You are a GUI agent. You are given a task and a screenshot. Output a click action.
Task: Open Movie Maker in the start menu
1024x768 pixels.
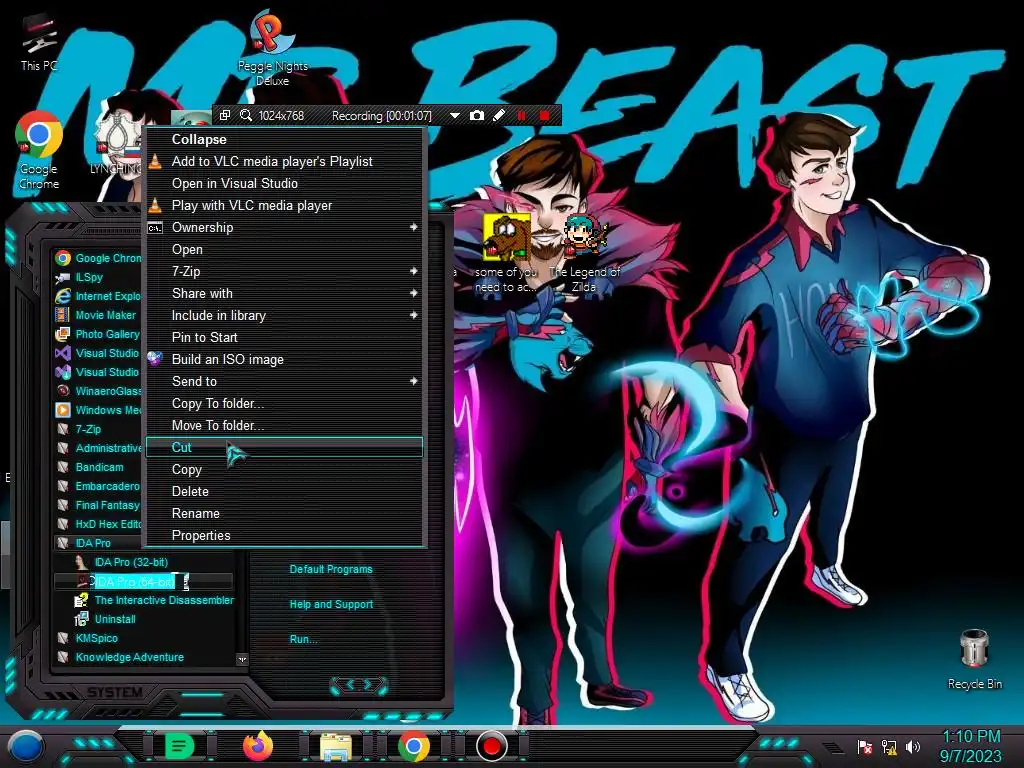(x=98, y=315)
